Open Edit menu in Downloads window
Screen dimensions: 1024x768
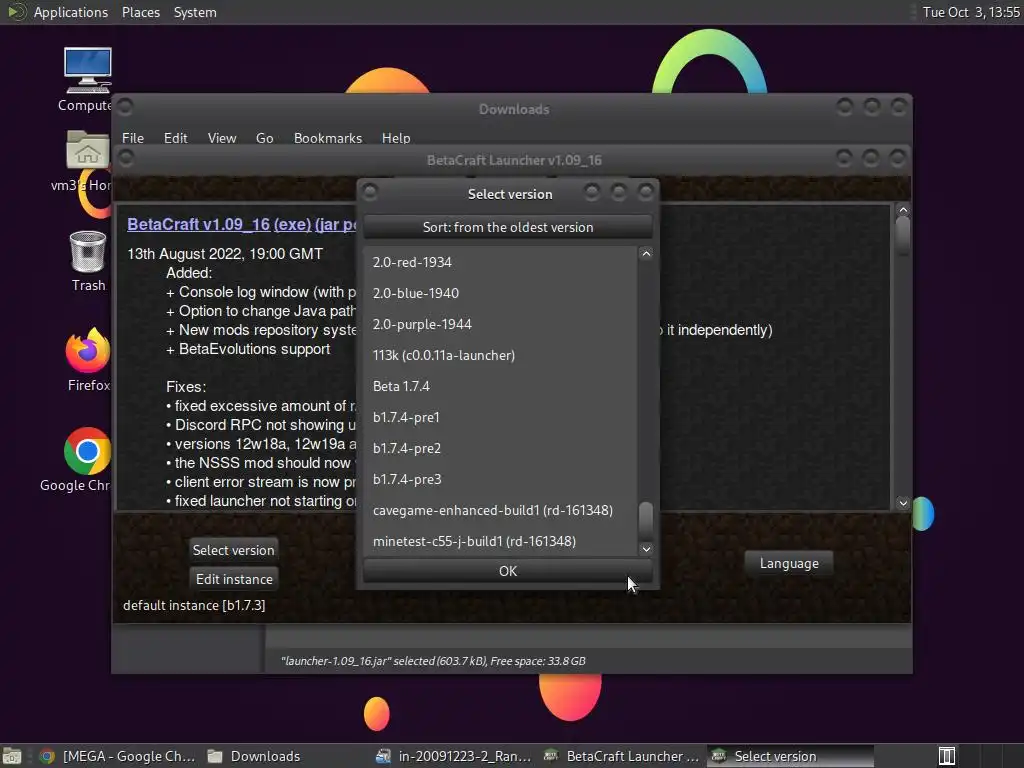(175, 138)
